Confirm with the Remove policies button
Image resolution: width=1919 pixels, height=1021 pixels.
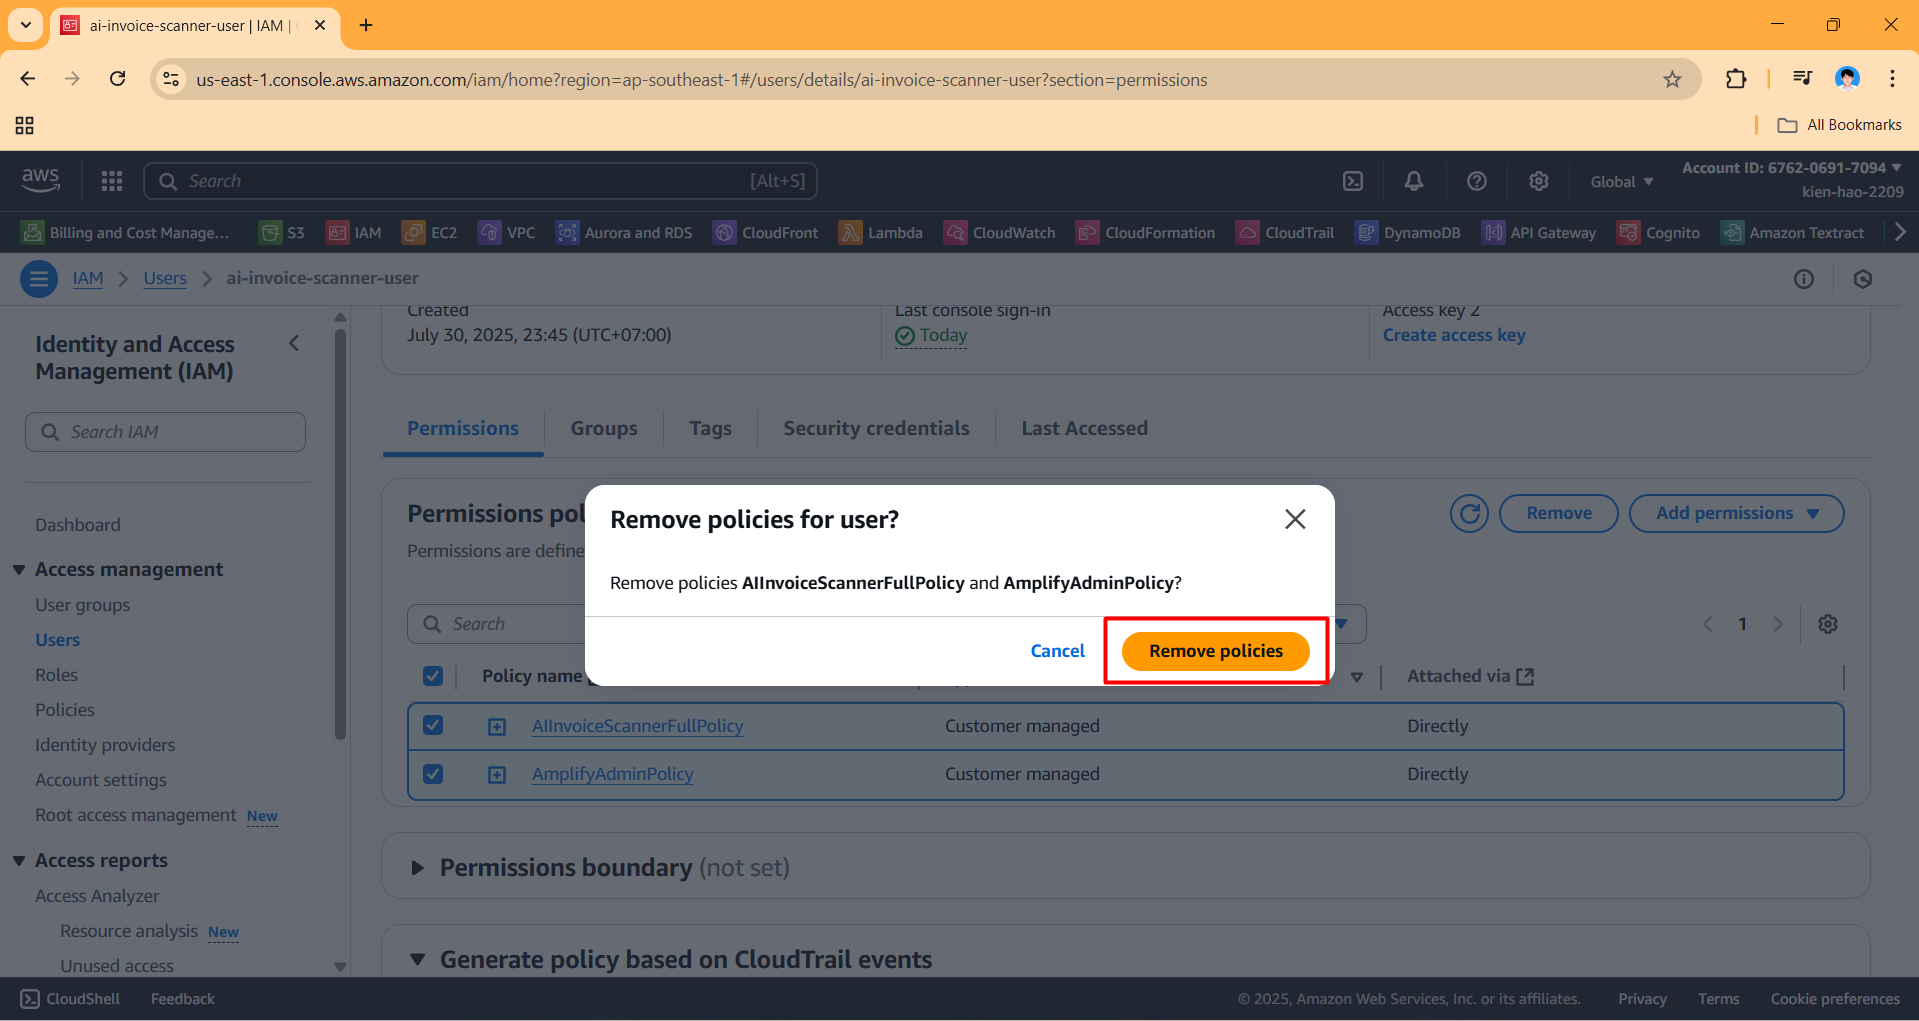tap(1215, 650)
